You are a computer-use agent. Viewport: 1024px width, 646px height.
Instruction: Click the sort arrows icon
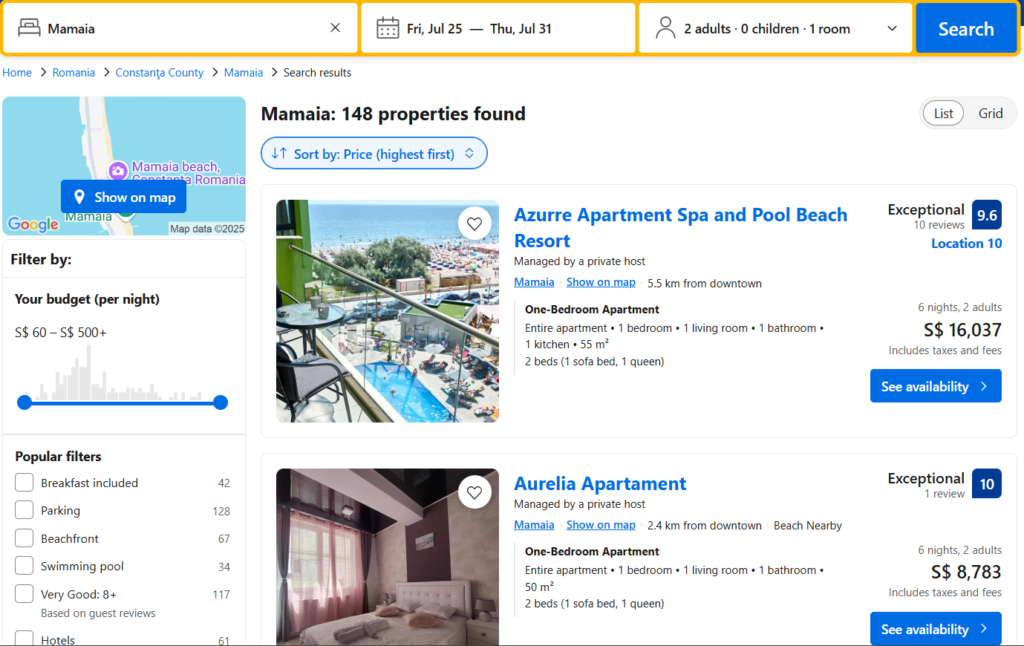point(279,154)
